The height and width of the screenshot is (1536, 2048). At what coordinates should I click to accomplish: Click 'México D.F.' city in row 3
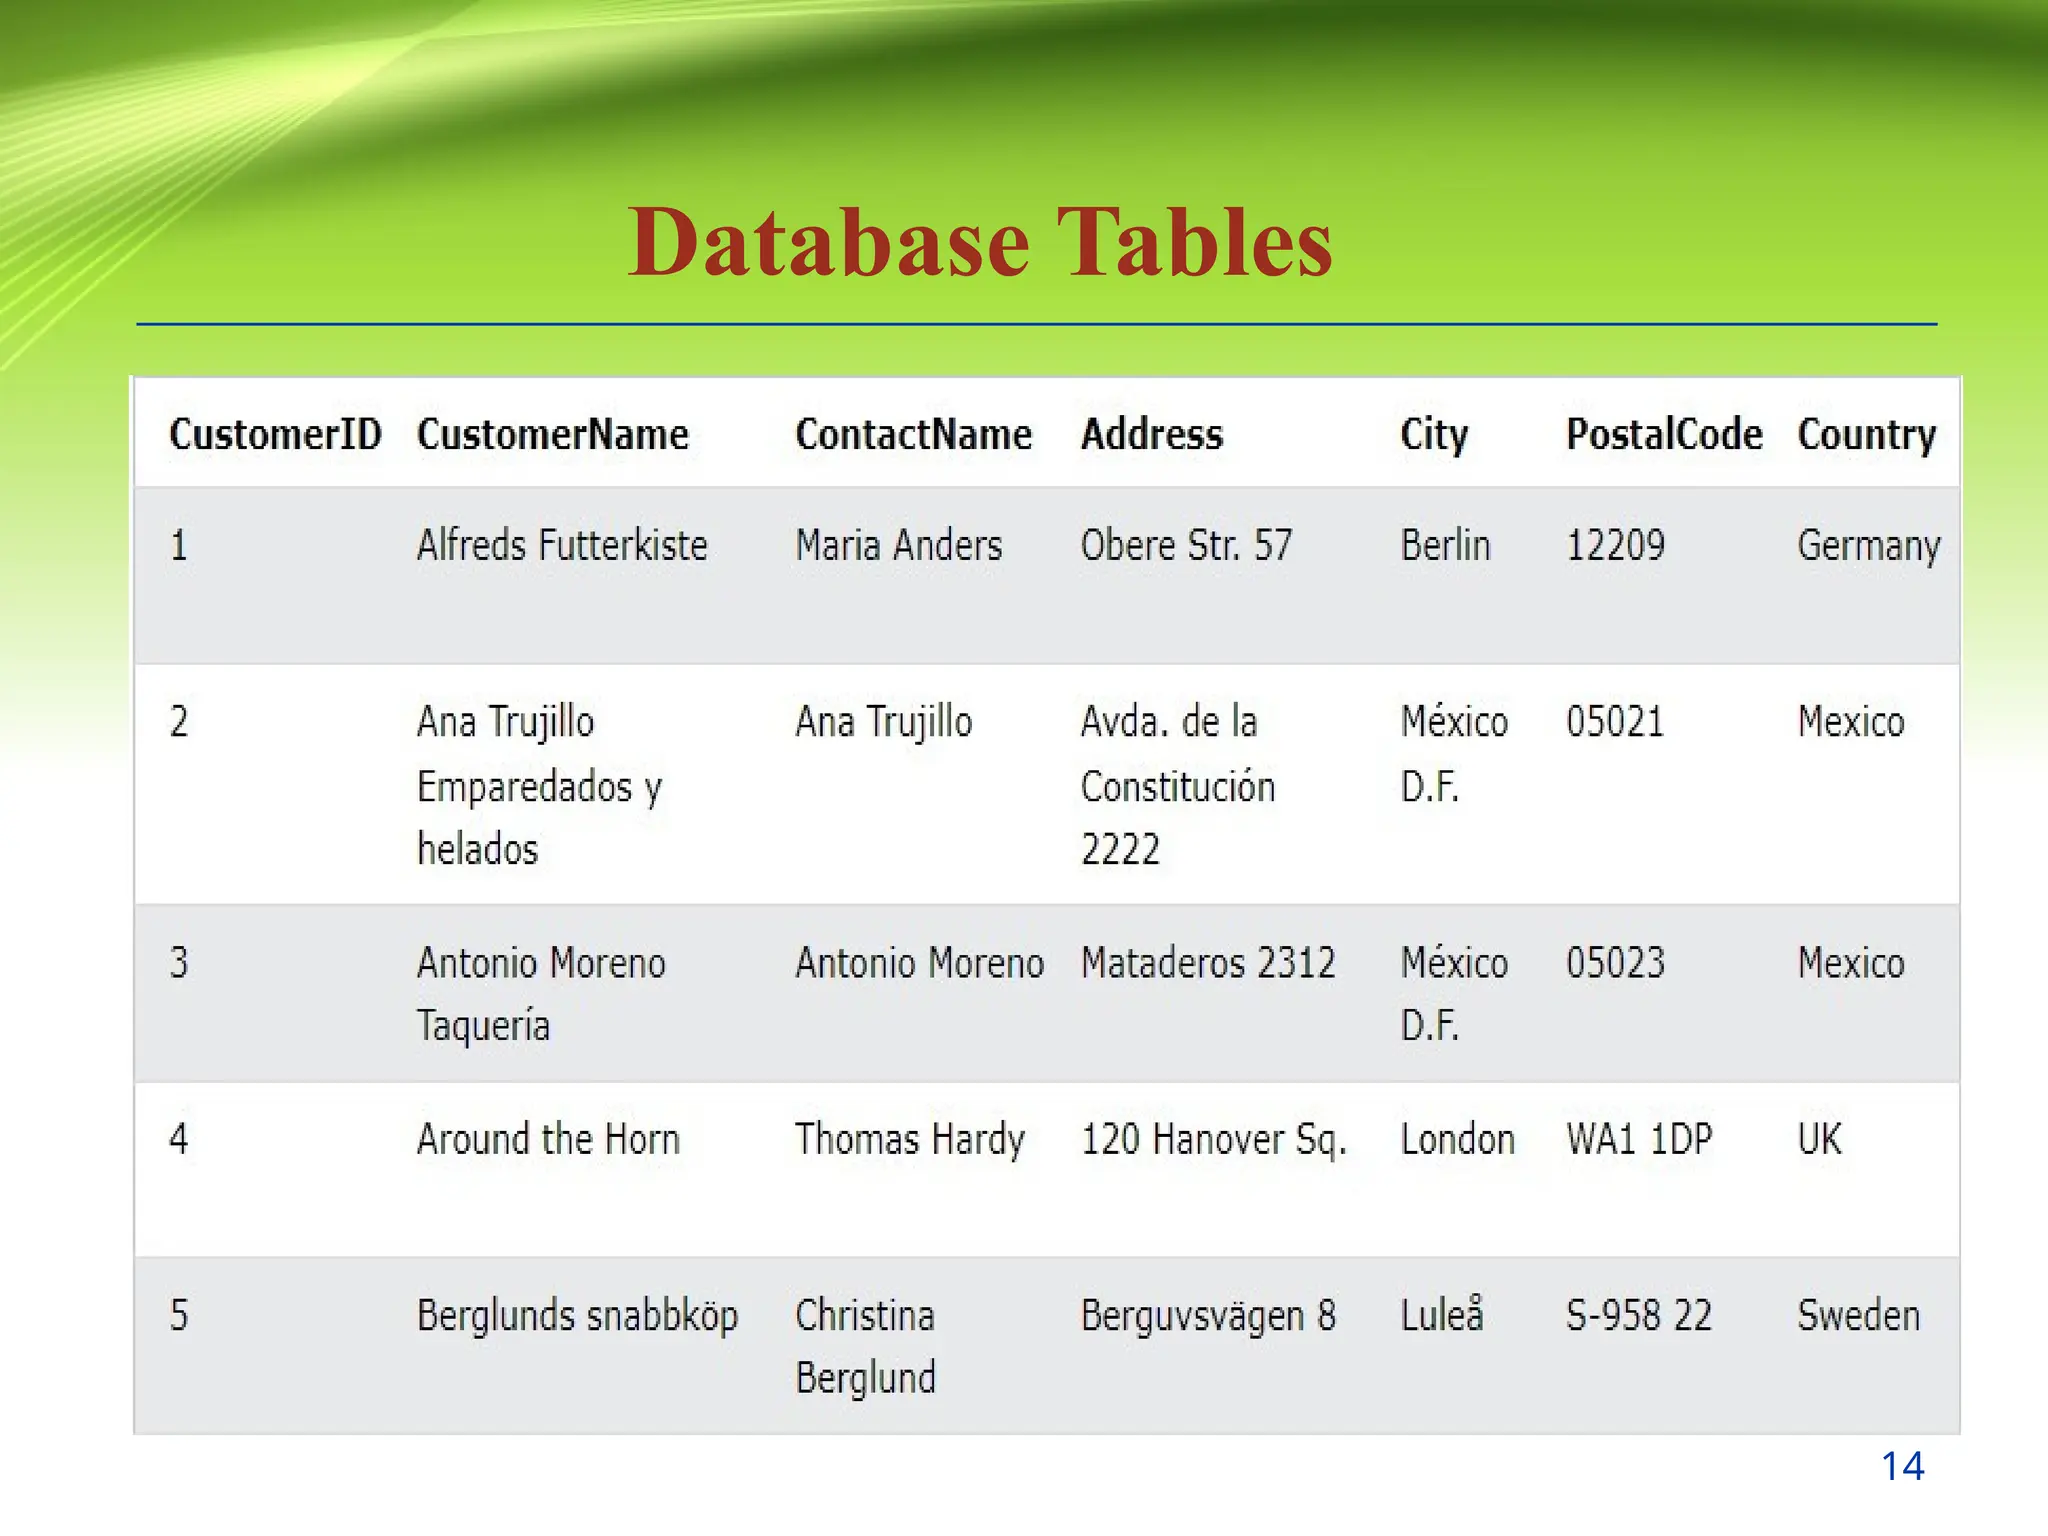click(1453, 994)
